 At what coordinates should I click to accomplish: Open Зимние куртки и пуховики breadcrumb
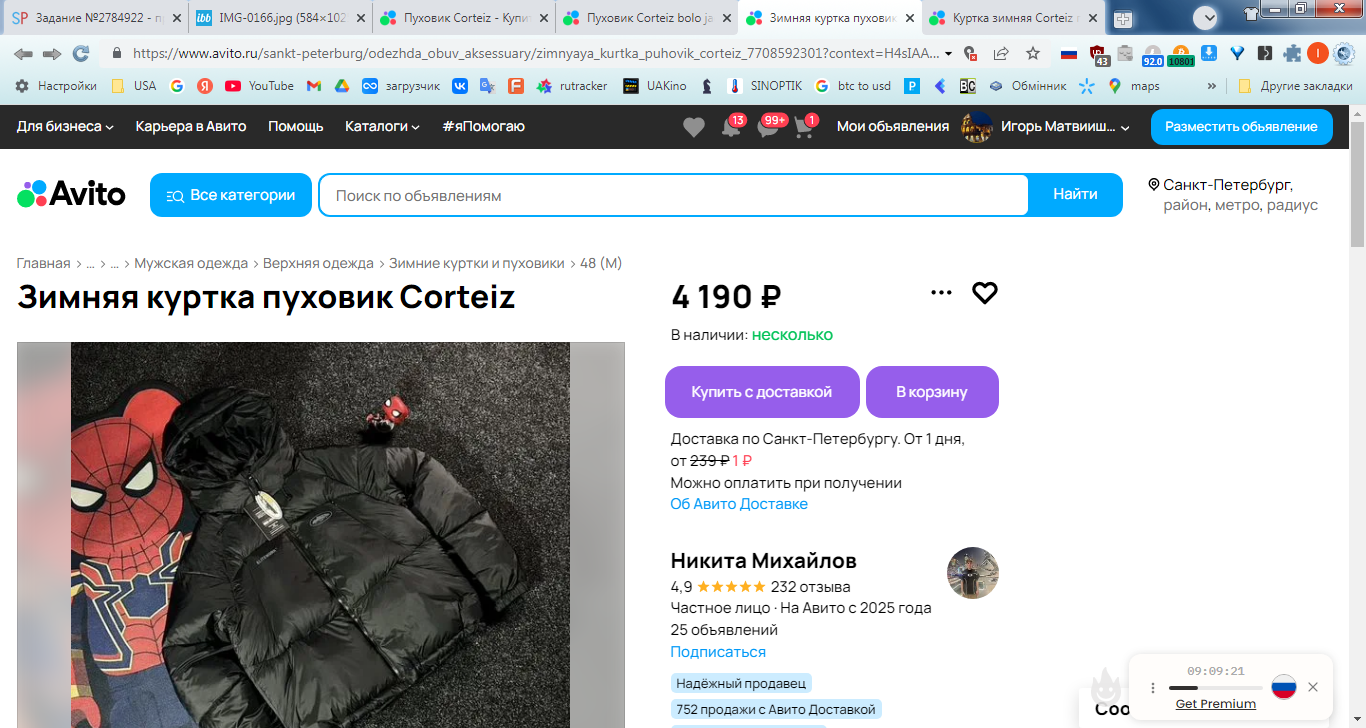(477, 263)
